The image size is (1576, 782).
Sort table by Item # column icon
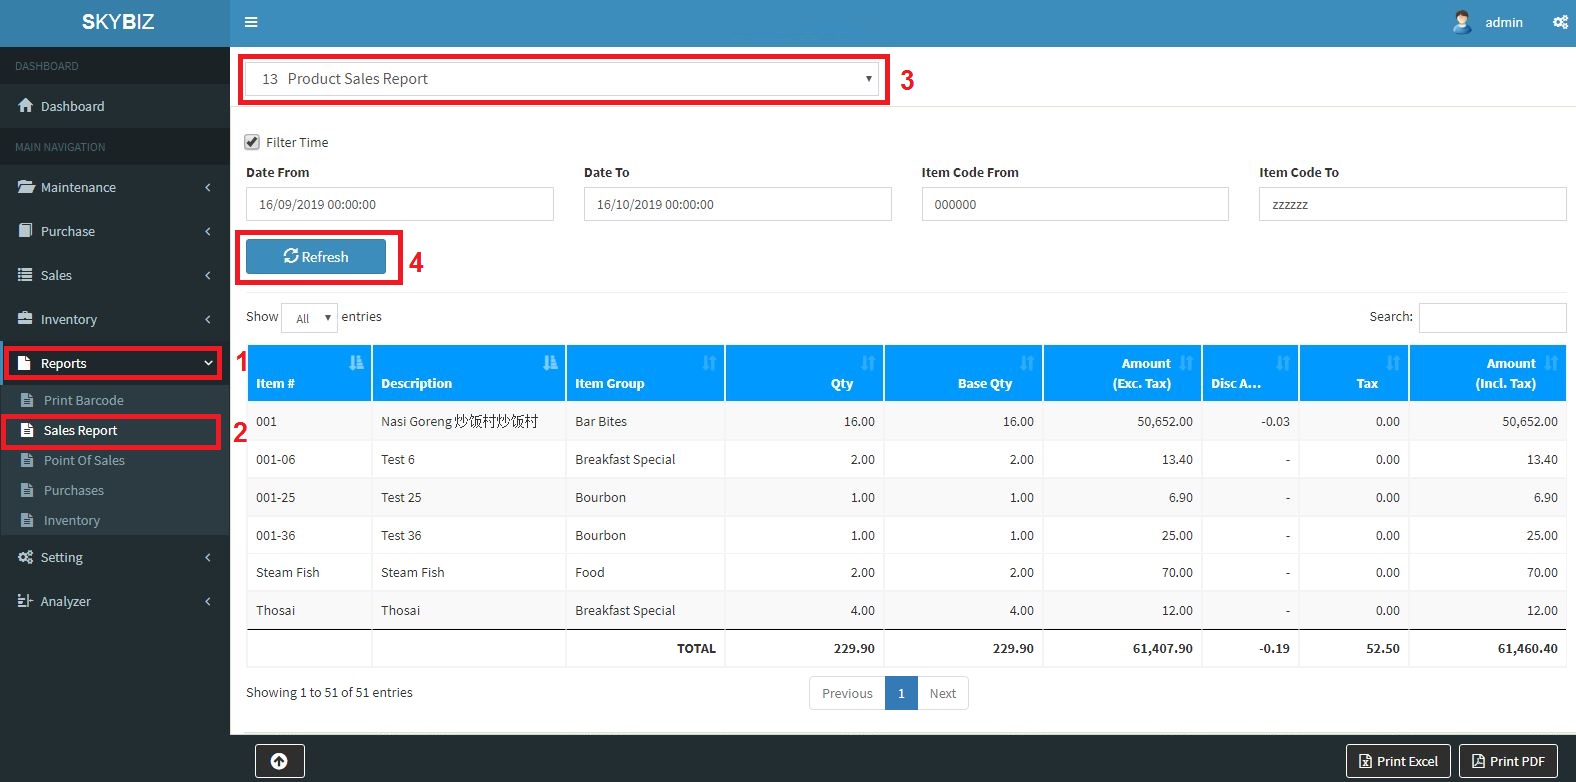pyautogui.click(x=356, y=363)
